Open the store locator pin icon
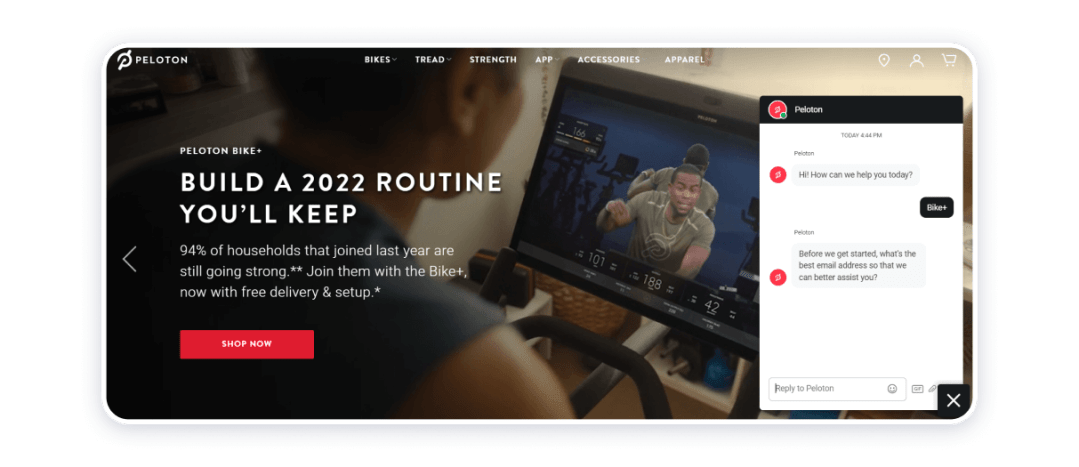The image size is (1079, 467). 883,61
